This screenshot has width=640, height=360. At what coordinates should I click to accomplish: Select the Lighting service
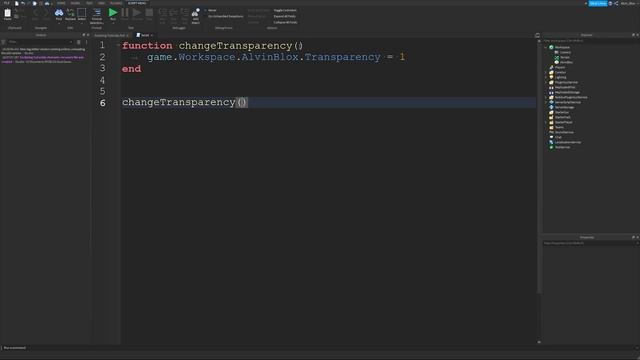[560, 77]
